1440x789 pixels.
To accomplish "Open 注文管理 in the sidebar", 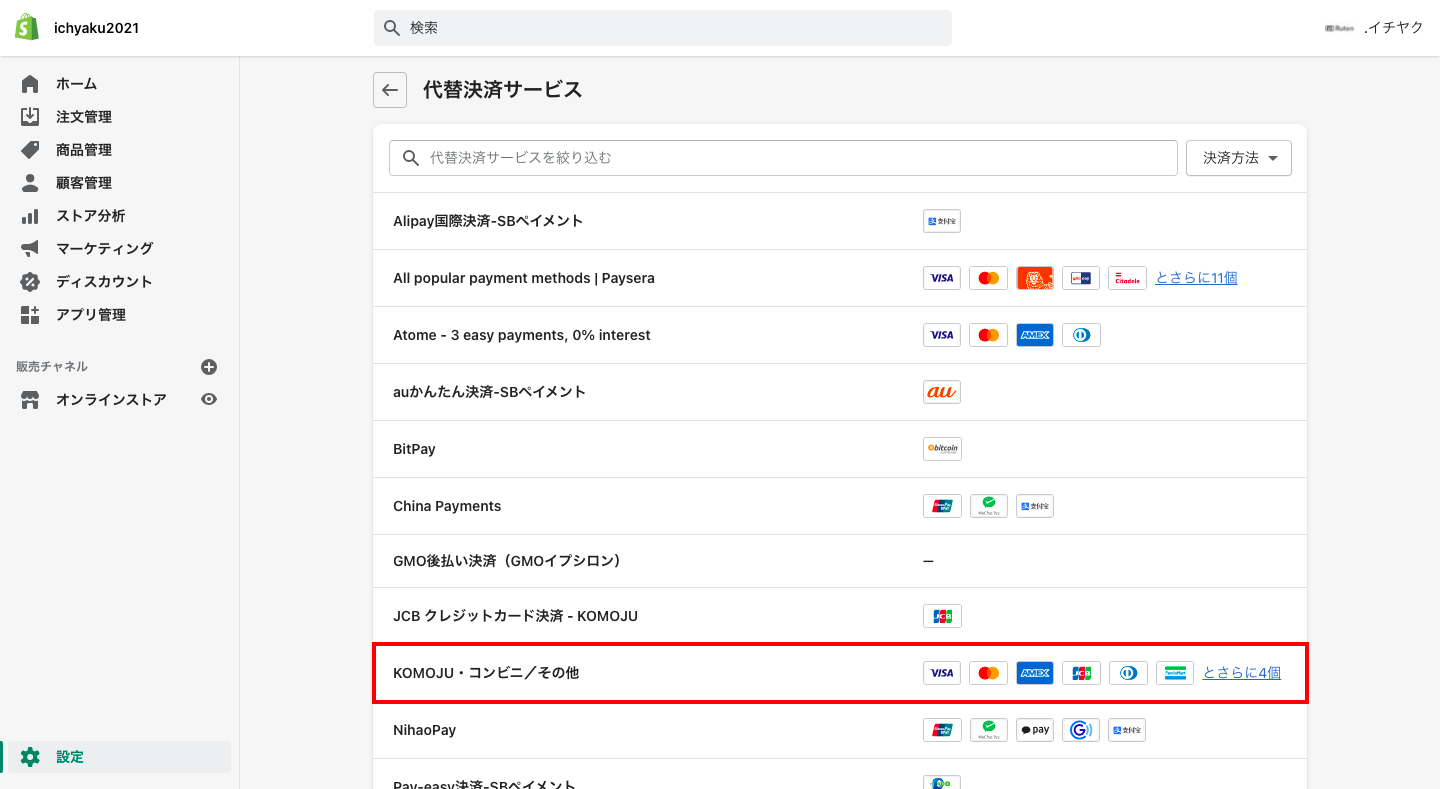I will coord(83,117).
